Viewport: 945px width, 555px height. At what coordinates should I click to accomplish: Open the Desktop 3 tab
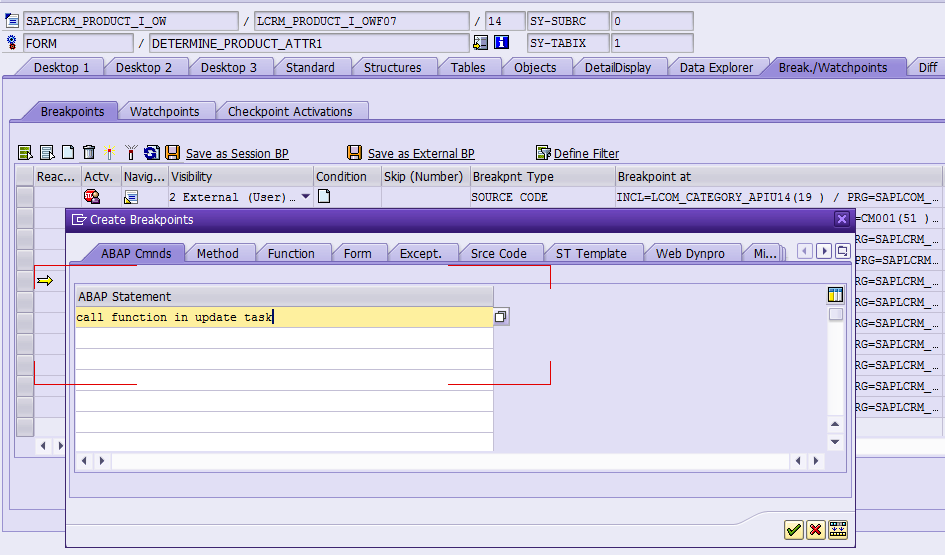[228, 67]
